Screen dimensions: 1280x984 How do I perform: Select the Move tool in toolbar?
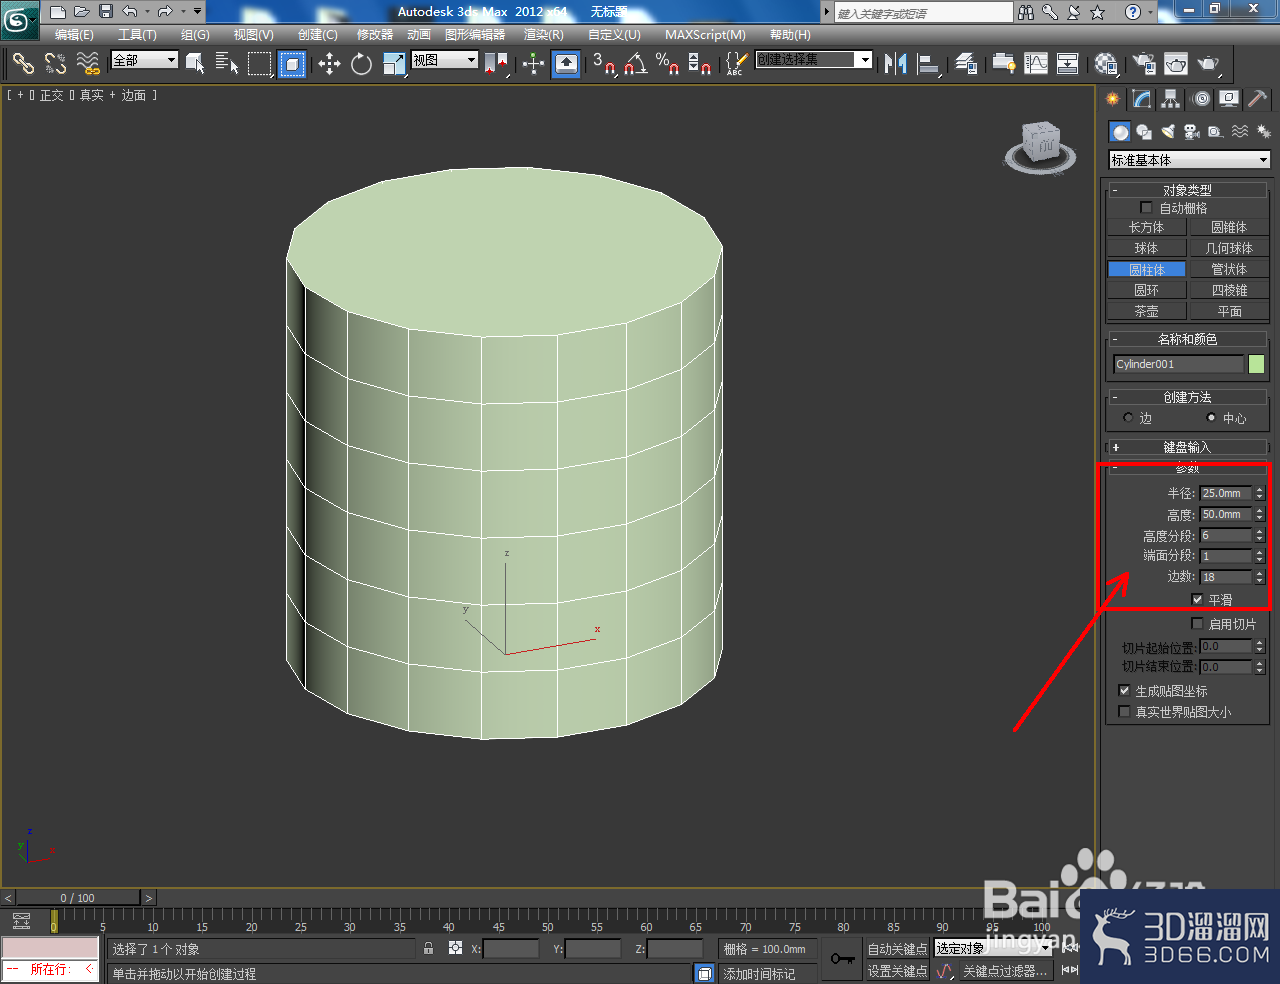[x=329, y=64]
